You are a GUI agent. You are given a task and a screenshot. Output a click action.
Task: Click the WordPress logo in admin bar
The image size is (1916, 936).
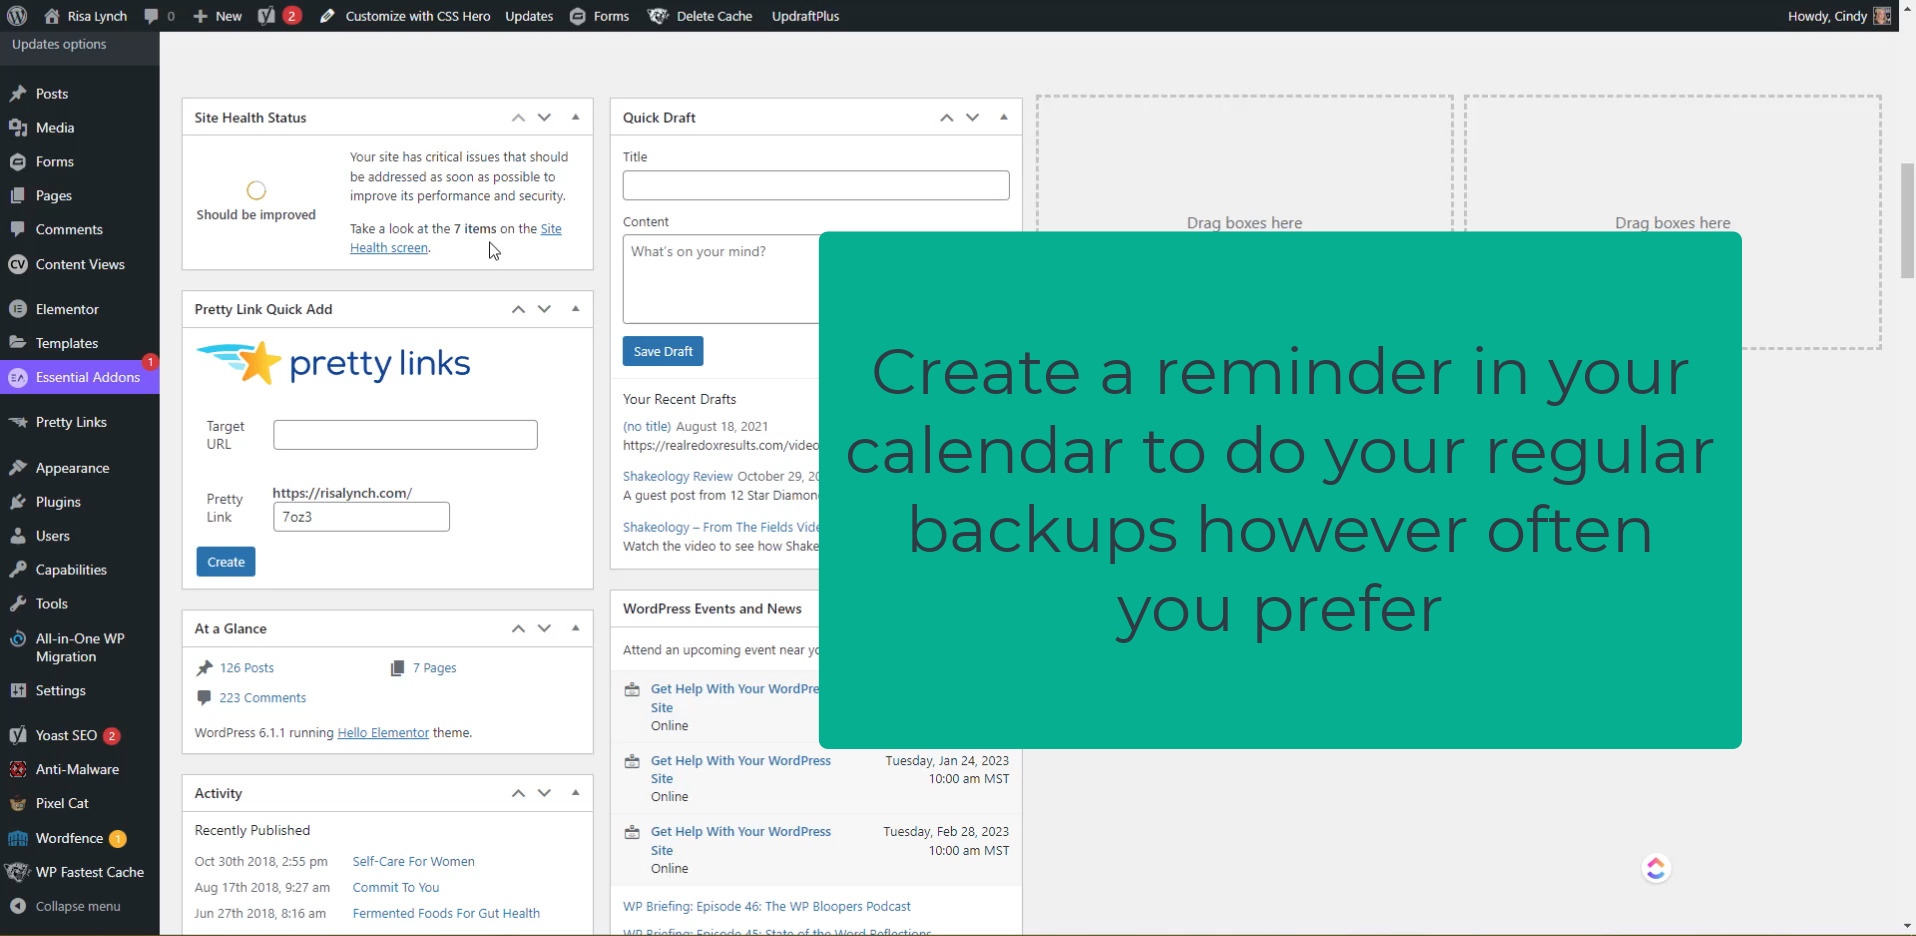[x=17, y=16]
